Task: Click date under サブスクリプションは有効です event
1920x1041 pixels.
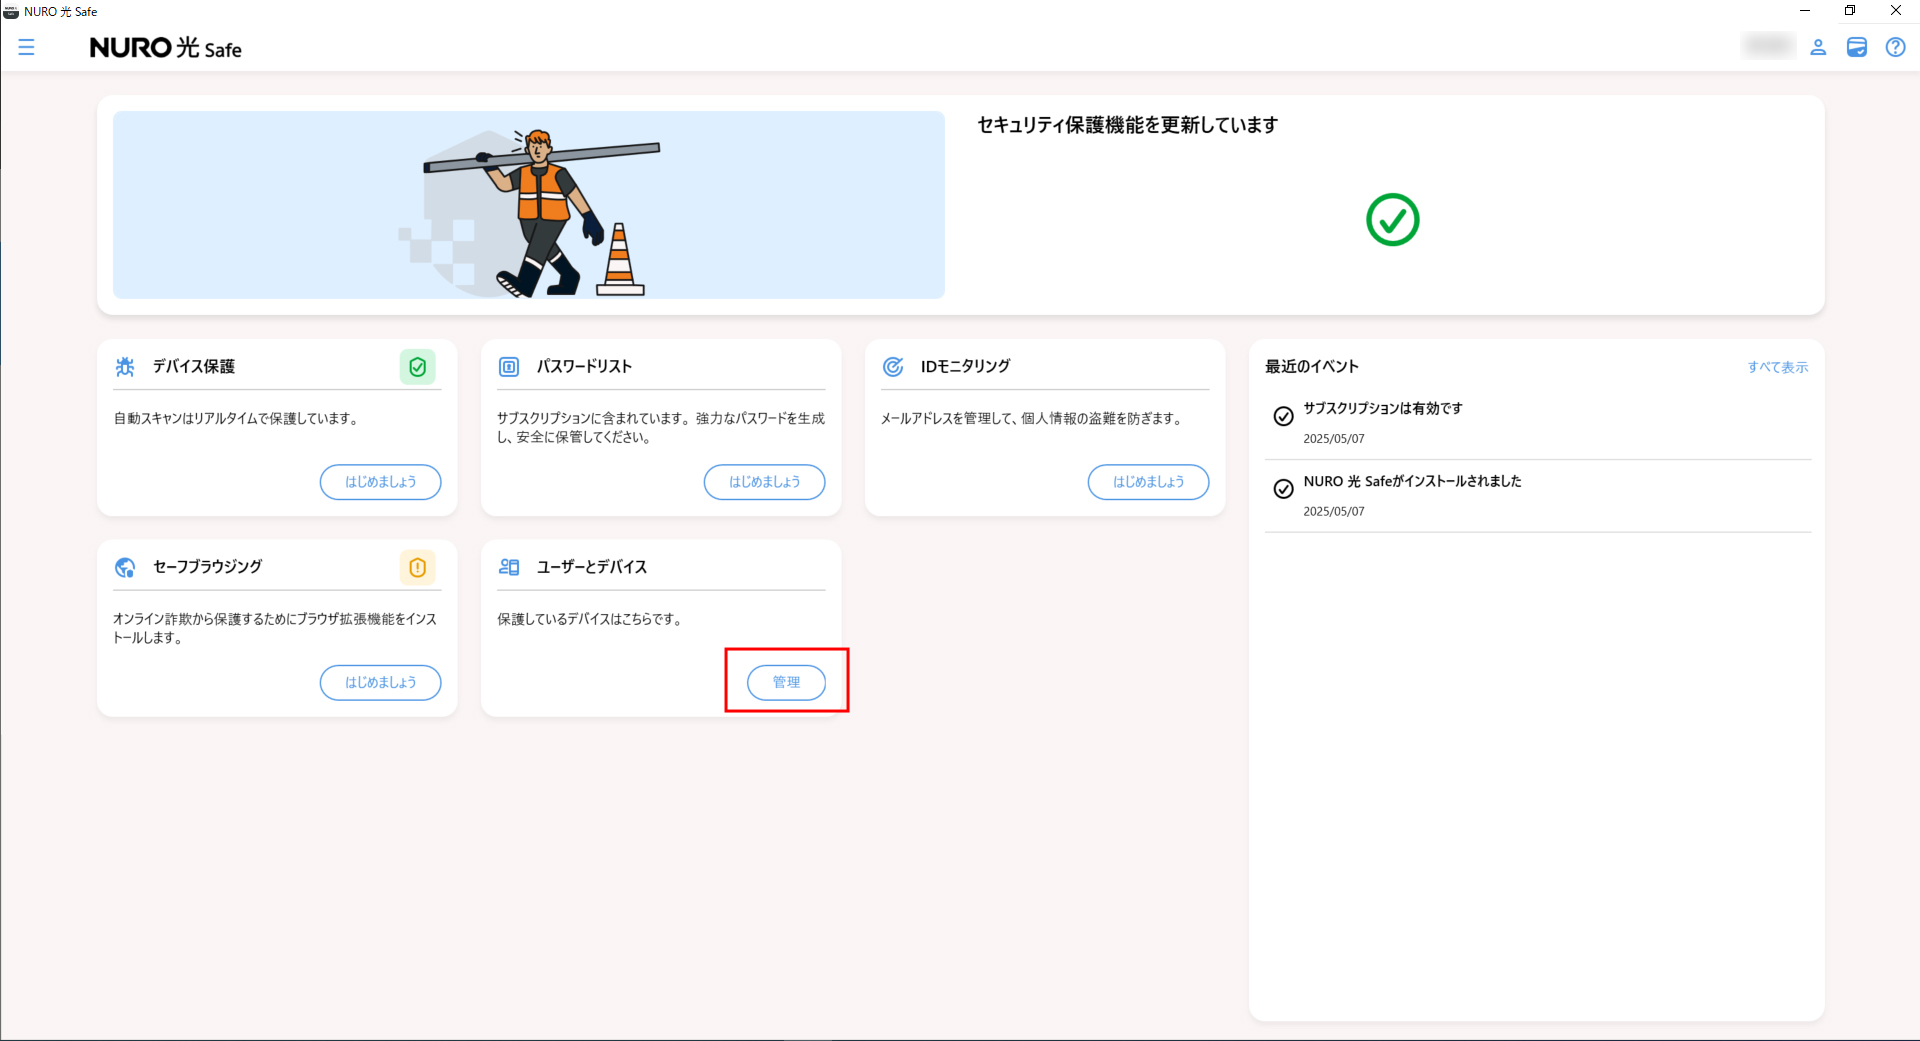Action: [x=1333, y=439]
